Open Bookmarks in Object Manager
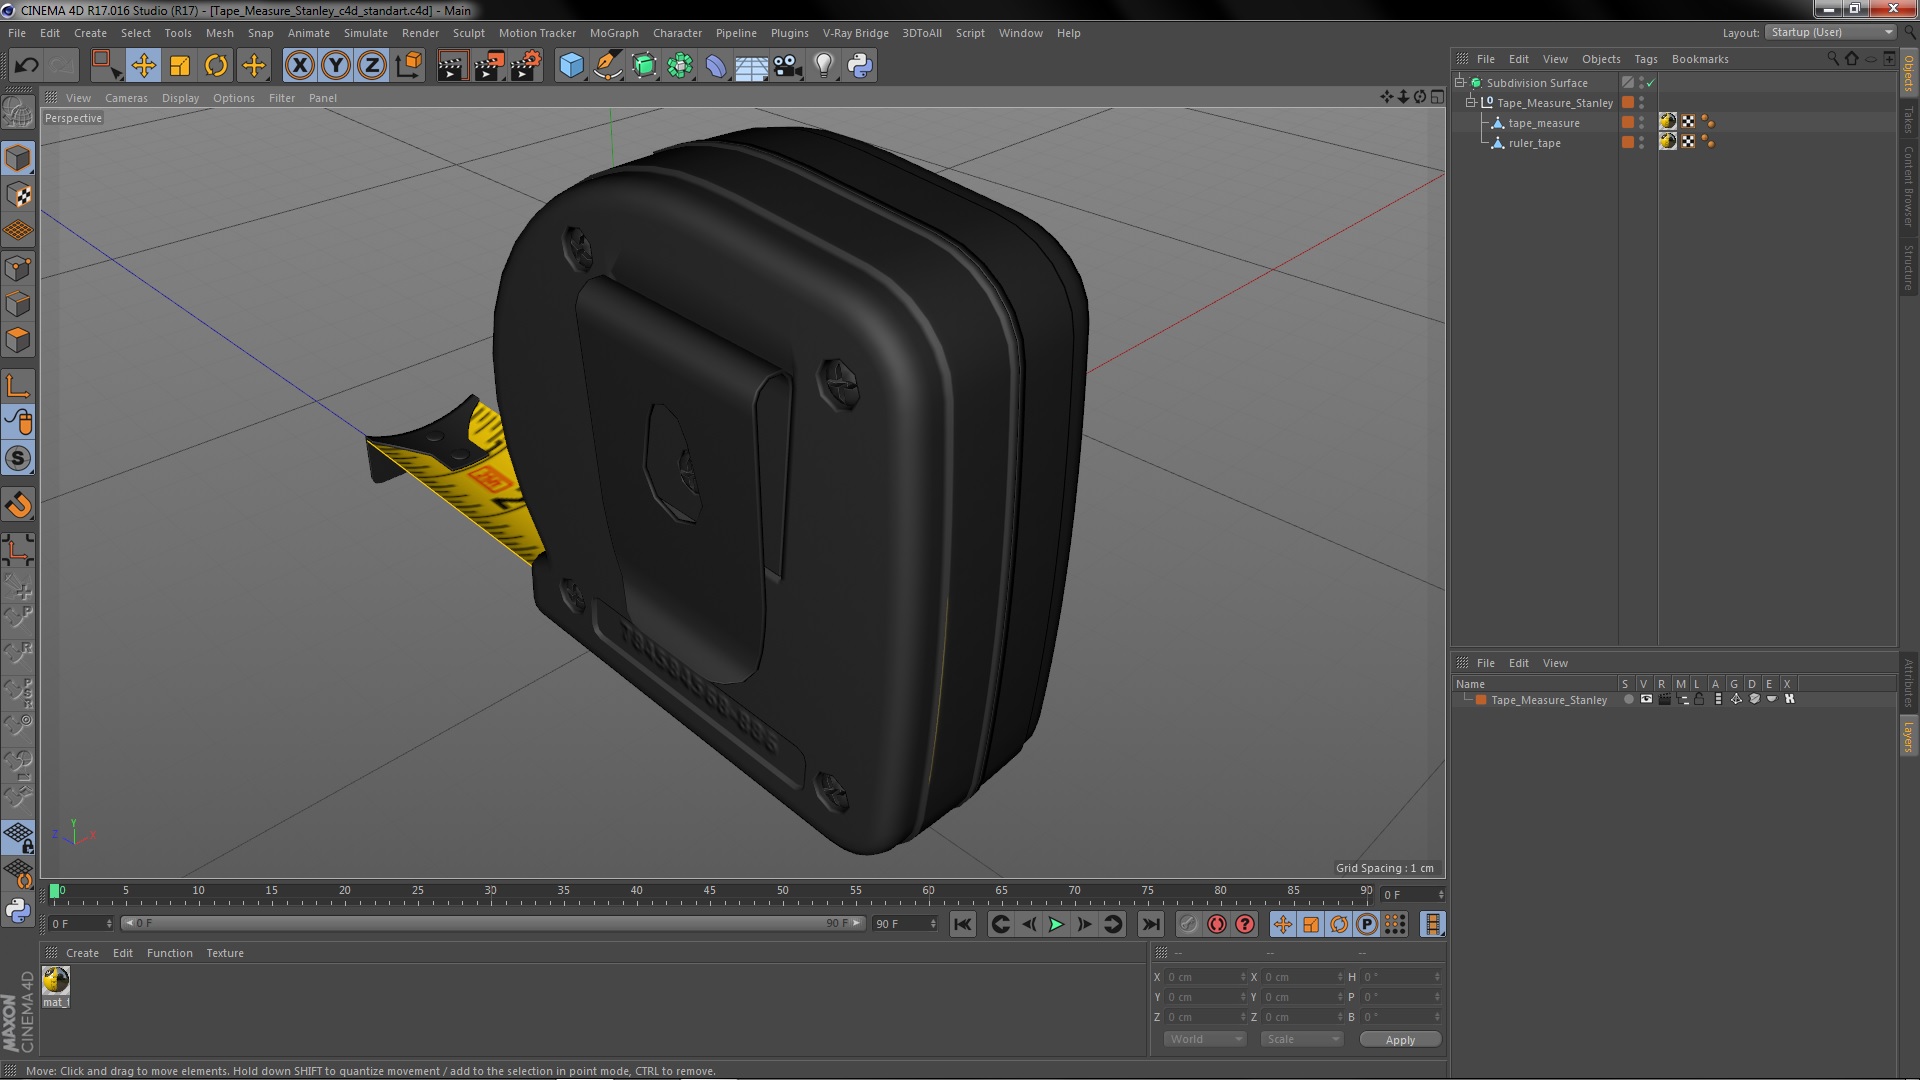This screenshot has height=1080, width=1920. (x=1700, y=59)
